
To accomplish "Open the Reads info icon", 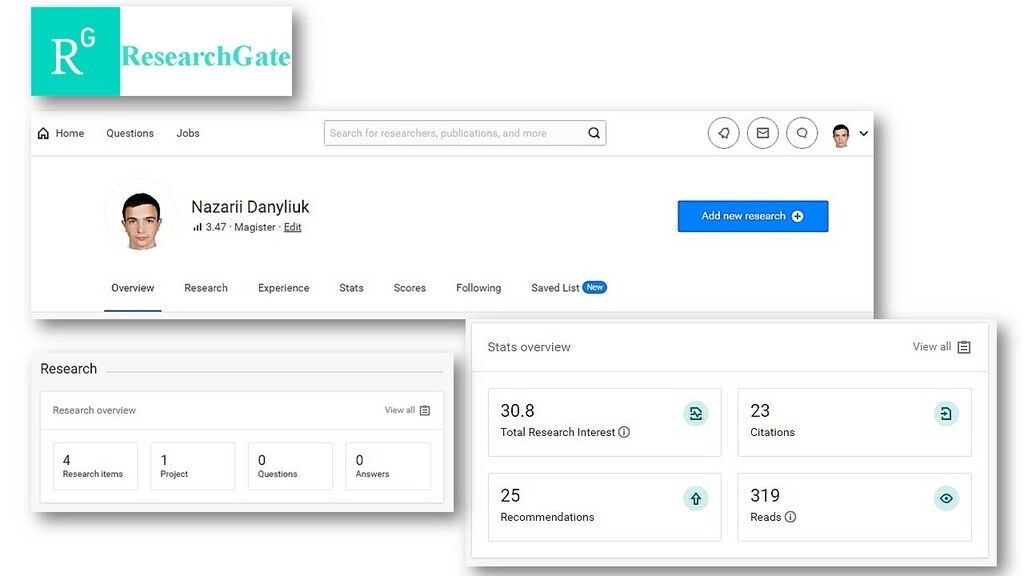I will [790, 517].
